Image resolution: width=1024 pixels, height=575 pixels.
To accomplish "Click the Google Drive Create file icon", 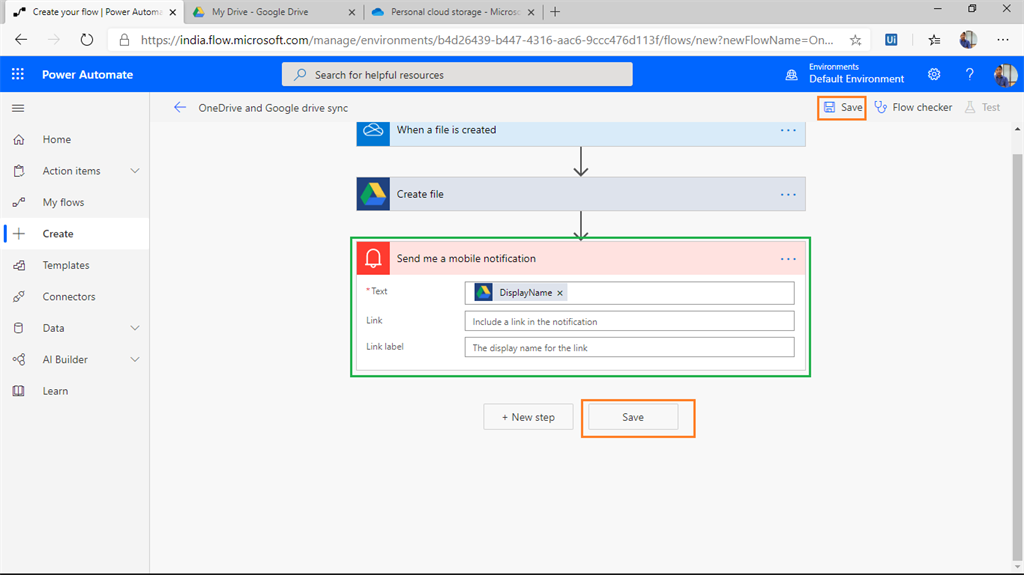I will (373, 194).
